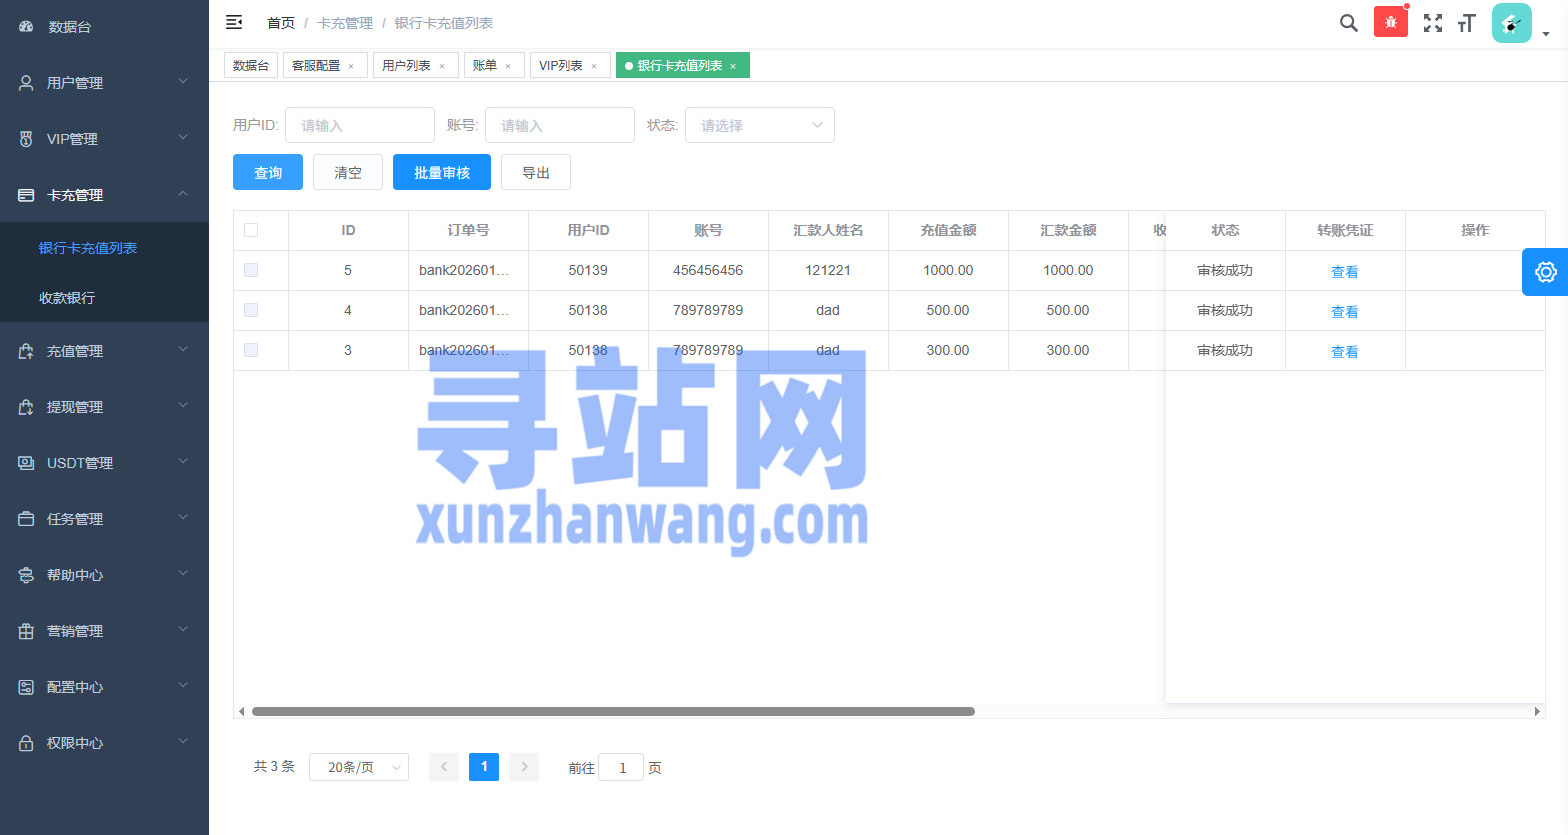Open the search magnifier icon

1348,23
